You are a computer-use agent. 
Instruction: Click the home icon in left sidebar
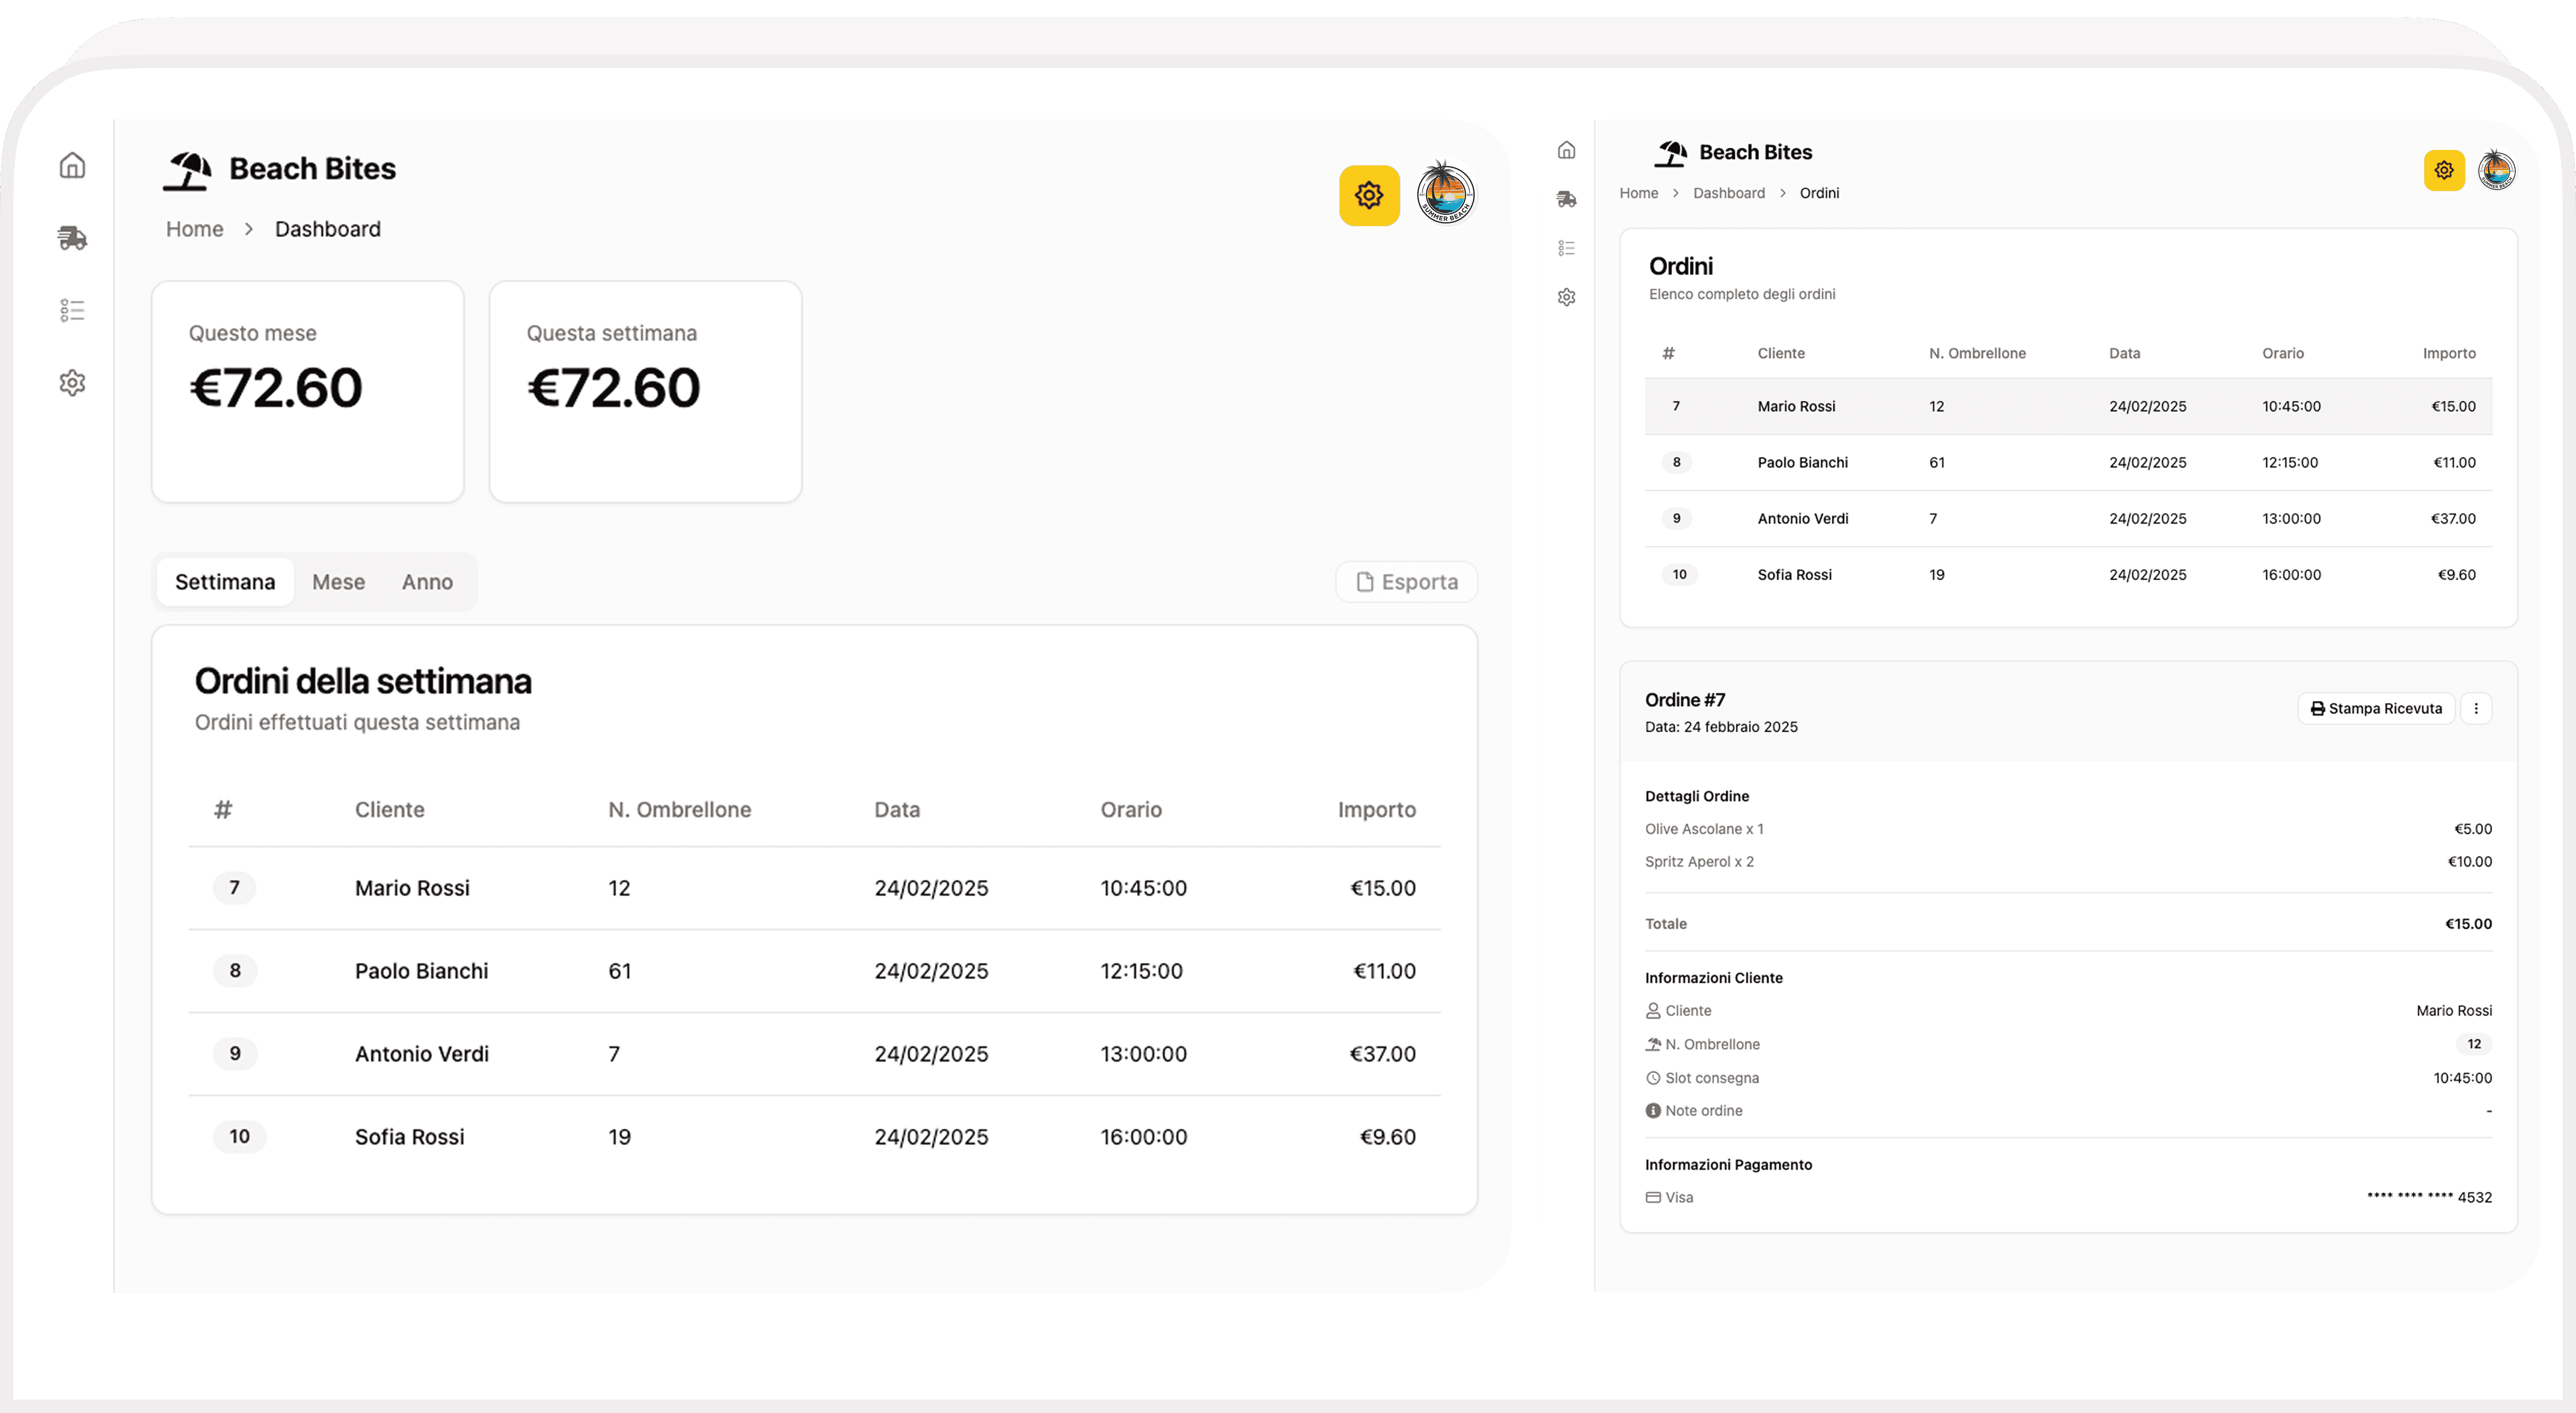click(72, 165)
